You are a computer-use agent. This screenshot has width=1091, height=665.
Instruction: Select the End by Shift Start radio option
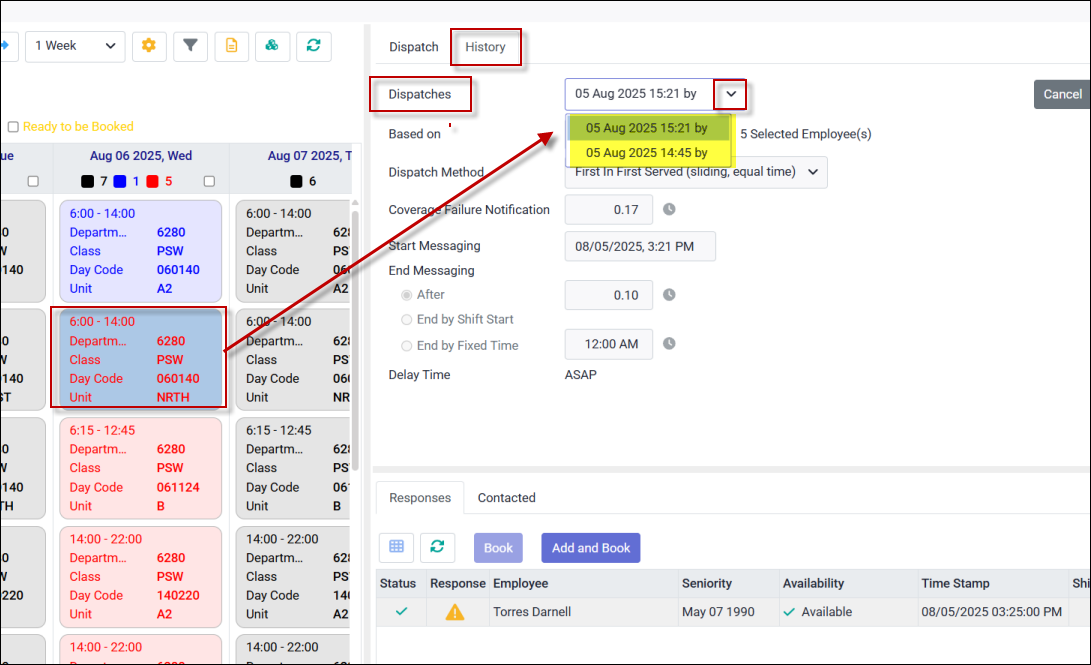[406, 320]
